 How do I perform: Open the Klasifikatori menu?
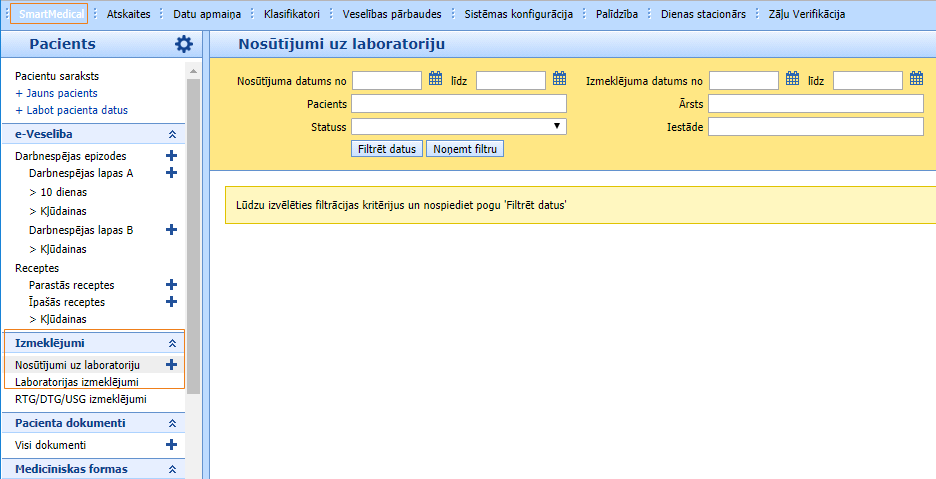click(x=292, y=14)
